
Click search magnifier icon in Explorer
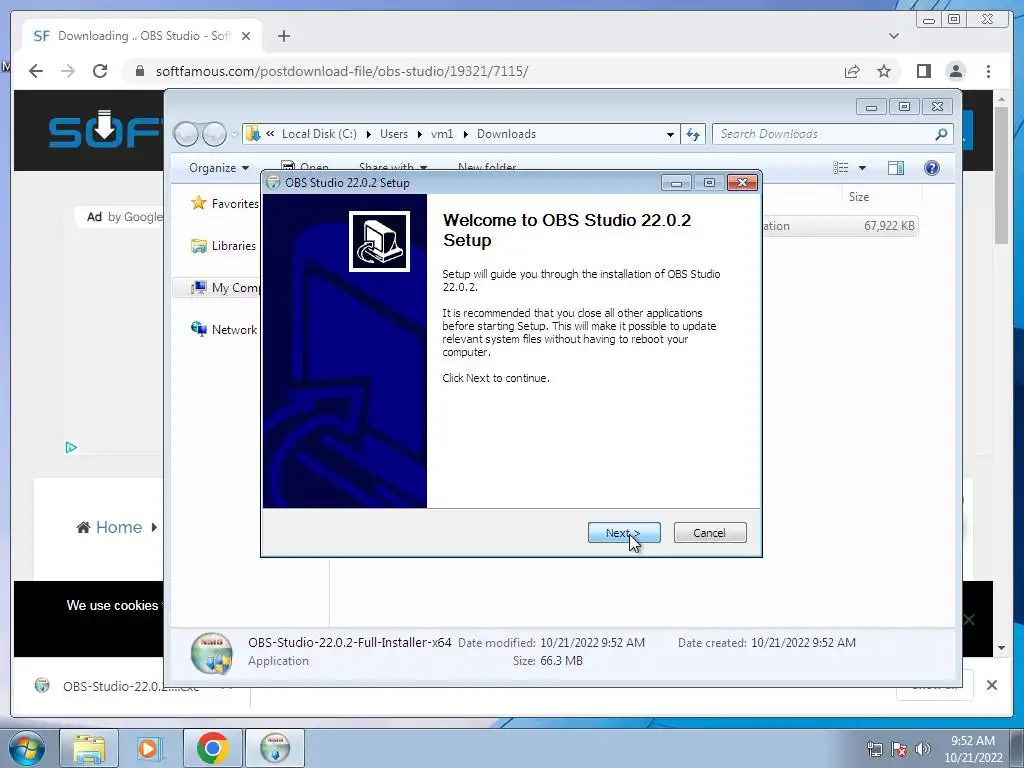[x=941, y=134]
